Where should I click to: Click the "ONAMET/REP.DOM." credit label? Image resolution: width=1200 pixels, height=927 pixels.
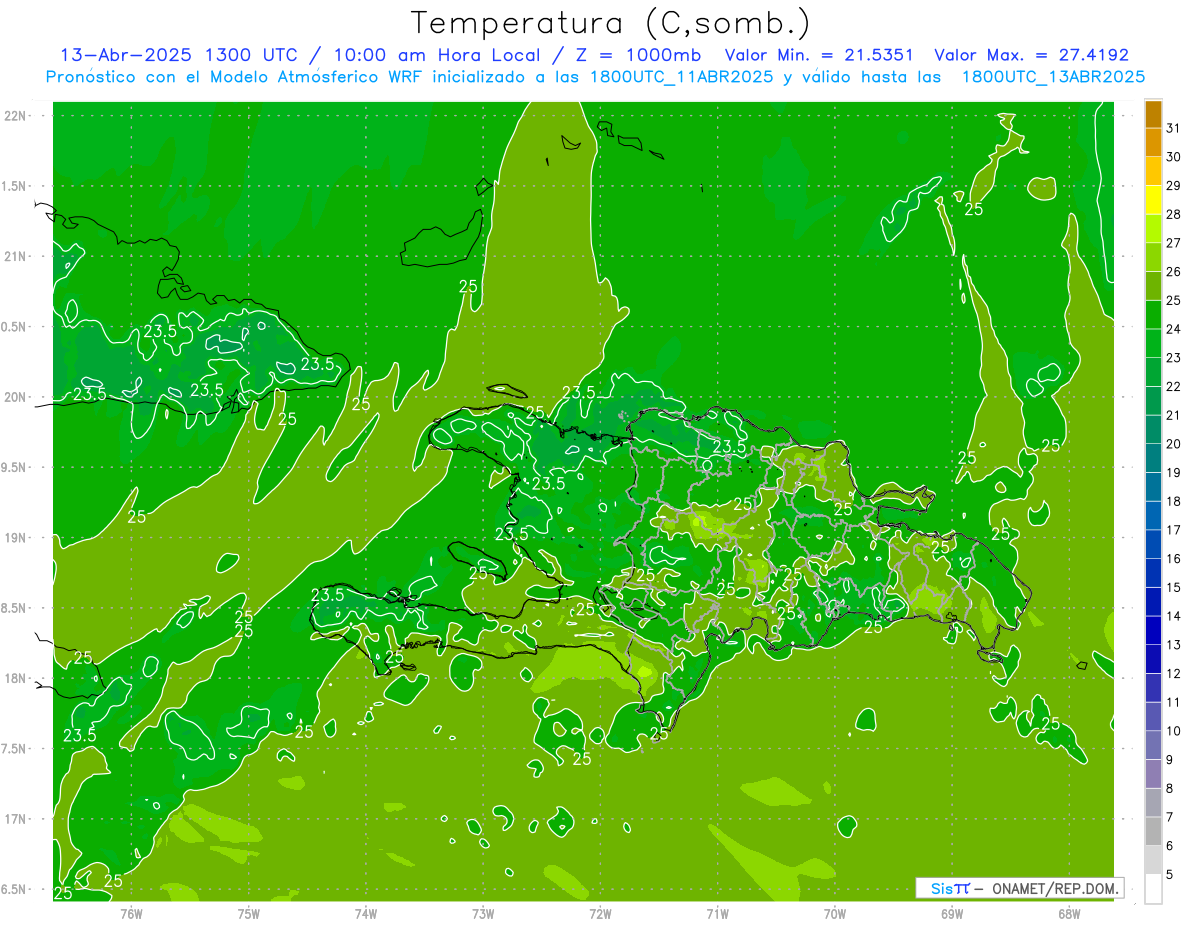click(1056, 888)
